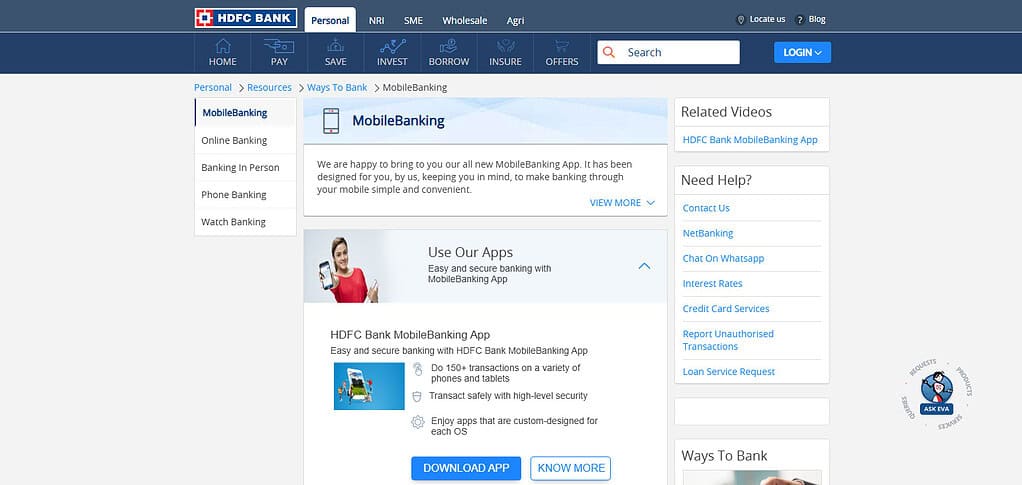
Task: Go to Resources breadcrumb link
Action: pyautogui.click(x=269, y=87)
